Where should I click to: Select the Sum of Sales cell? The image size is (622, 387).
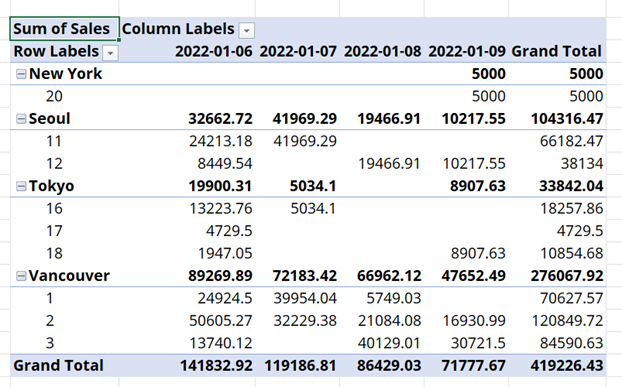64,29
